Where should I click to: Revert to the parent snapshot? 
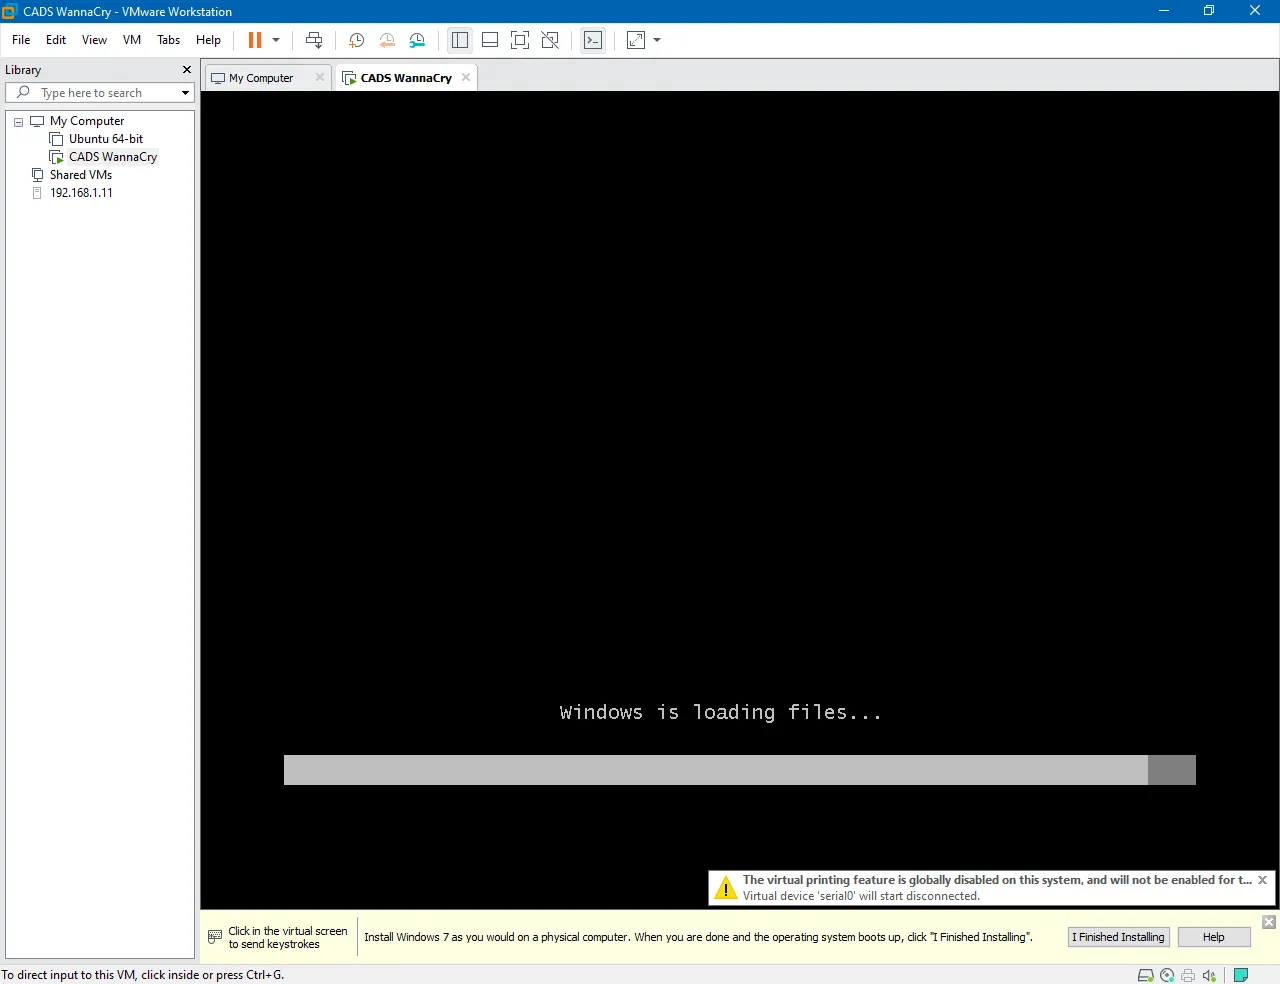click(387, 40)
